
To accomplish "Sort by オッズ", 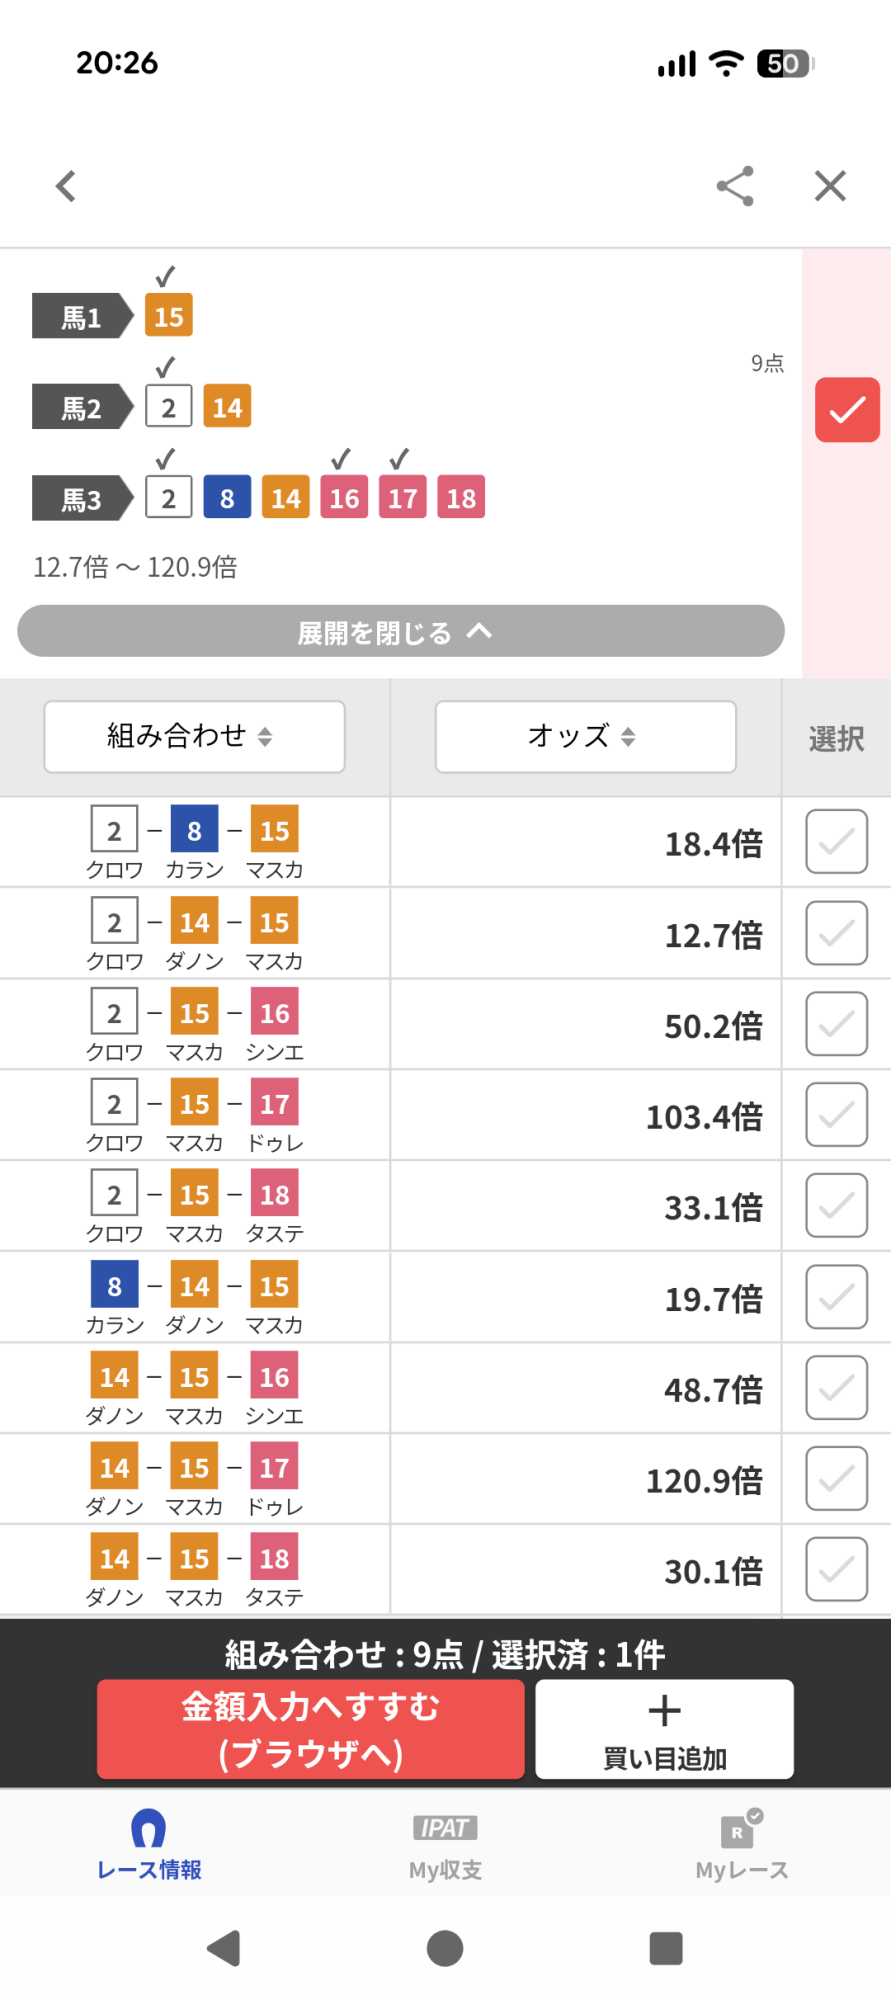I will 585,737.
